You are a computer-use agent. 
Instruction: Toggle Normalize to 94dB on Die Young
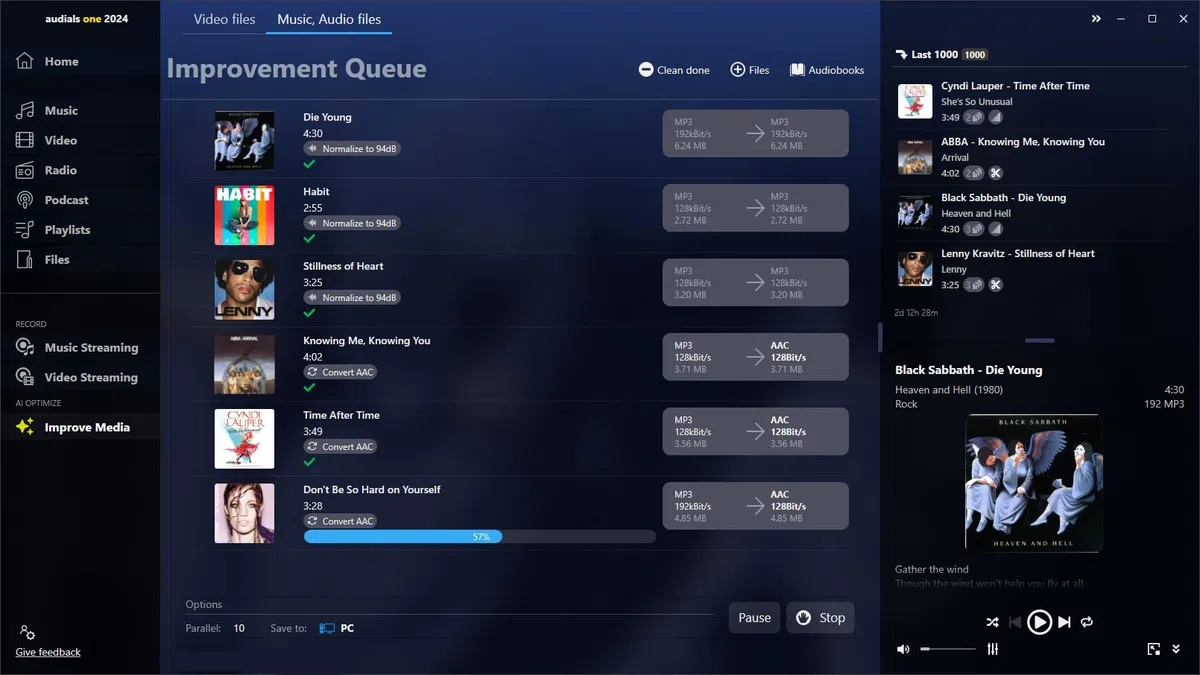click(352, 149)
